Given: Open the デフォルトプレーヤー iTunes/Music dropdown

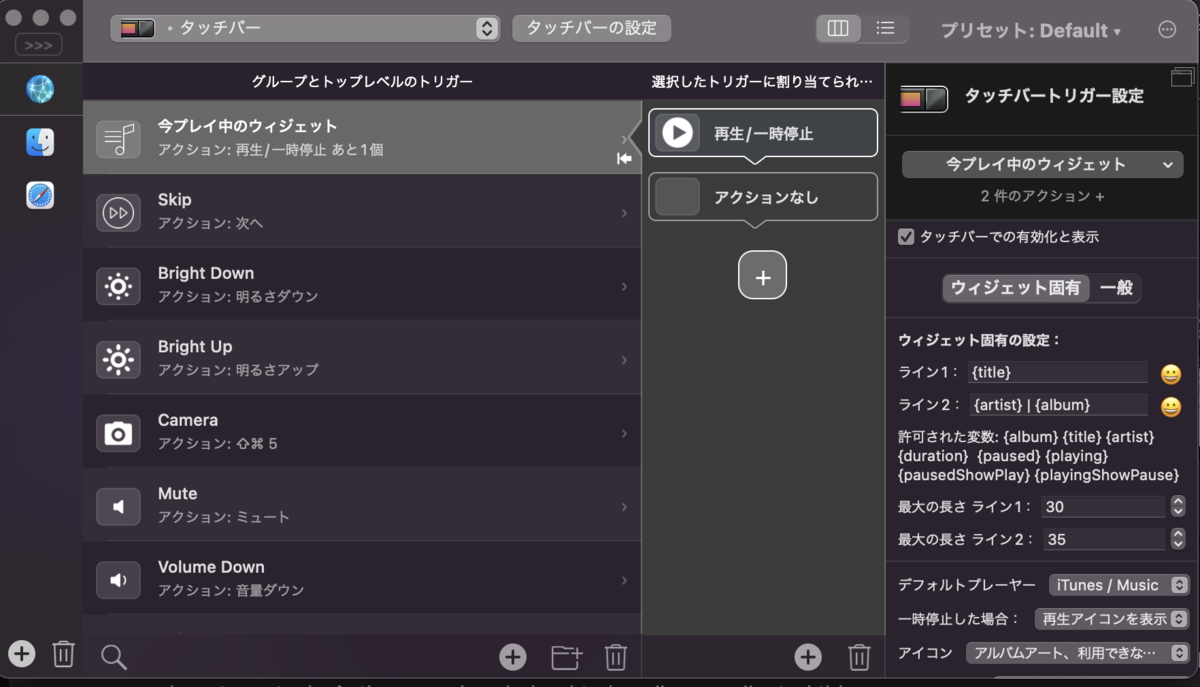Looking at the screenshot, I should point(1118,585).
